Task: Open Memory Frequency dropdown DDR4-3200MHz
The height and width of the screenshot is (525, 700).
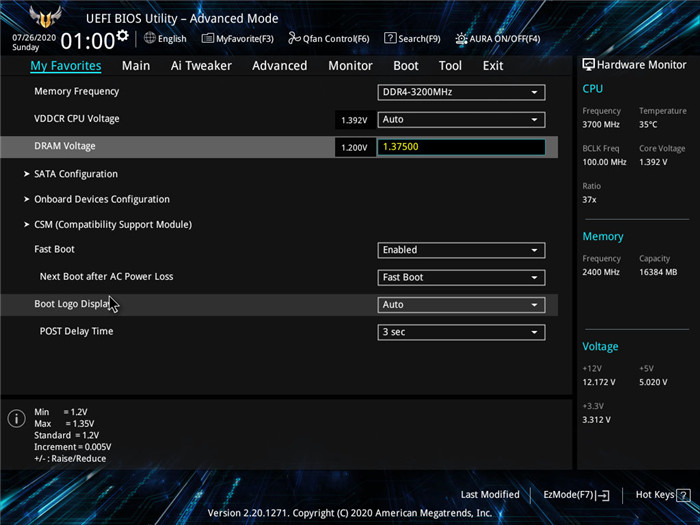Action: tap(461, 92)
